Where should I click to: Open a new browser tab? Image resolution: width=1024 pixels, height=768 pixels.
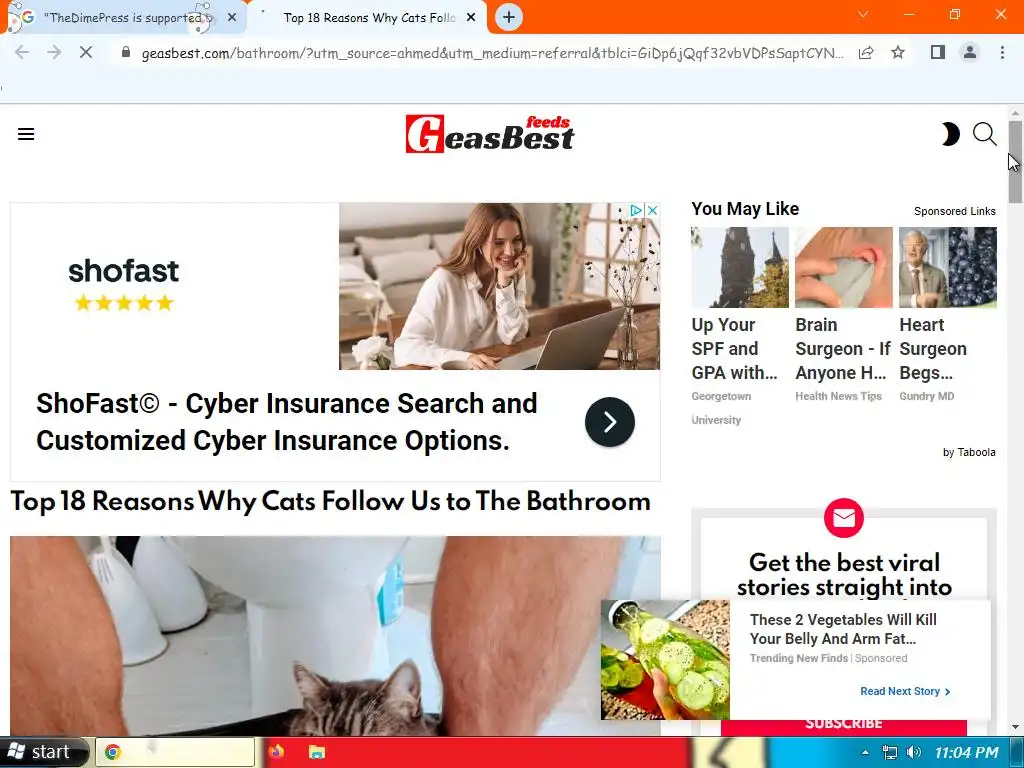pos(509,17)
